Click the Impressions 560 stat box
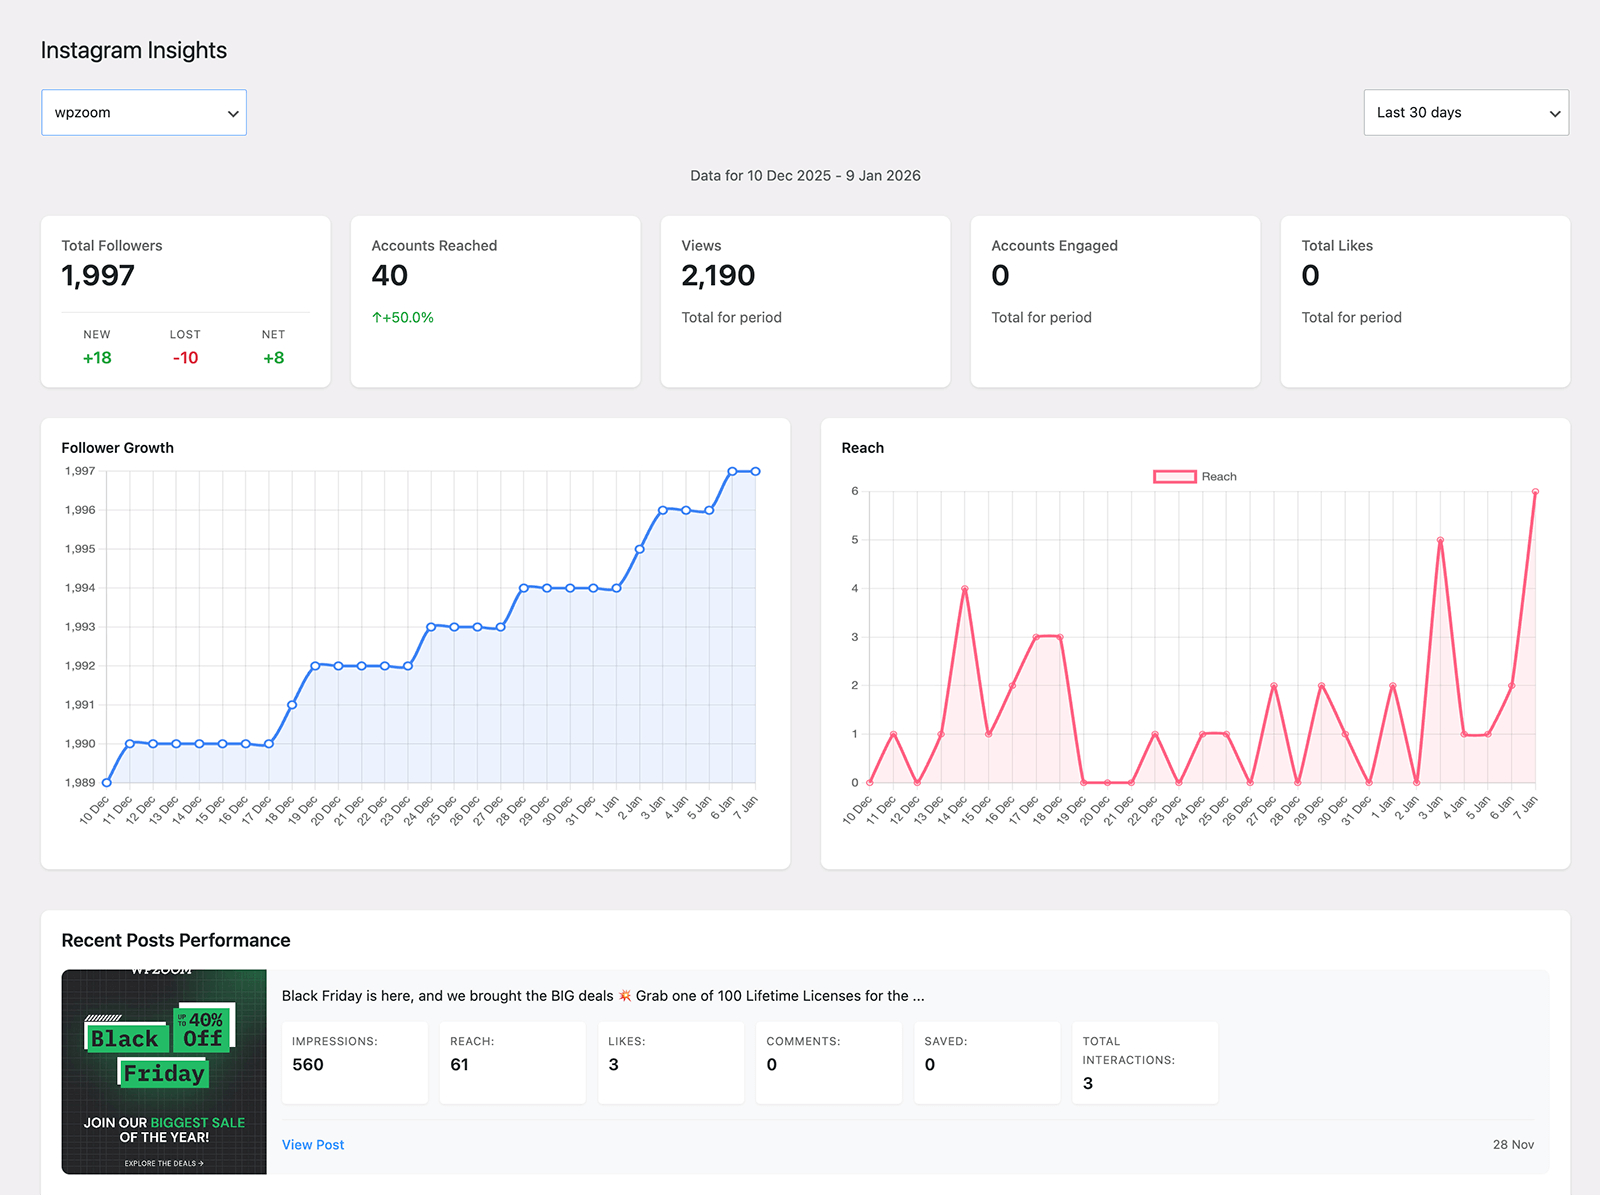 354,1062
